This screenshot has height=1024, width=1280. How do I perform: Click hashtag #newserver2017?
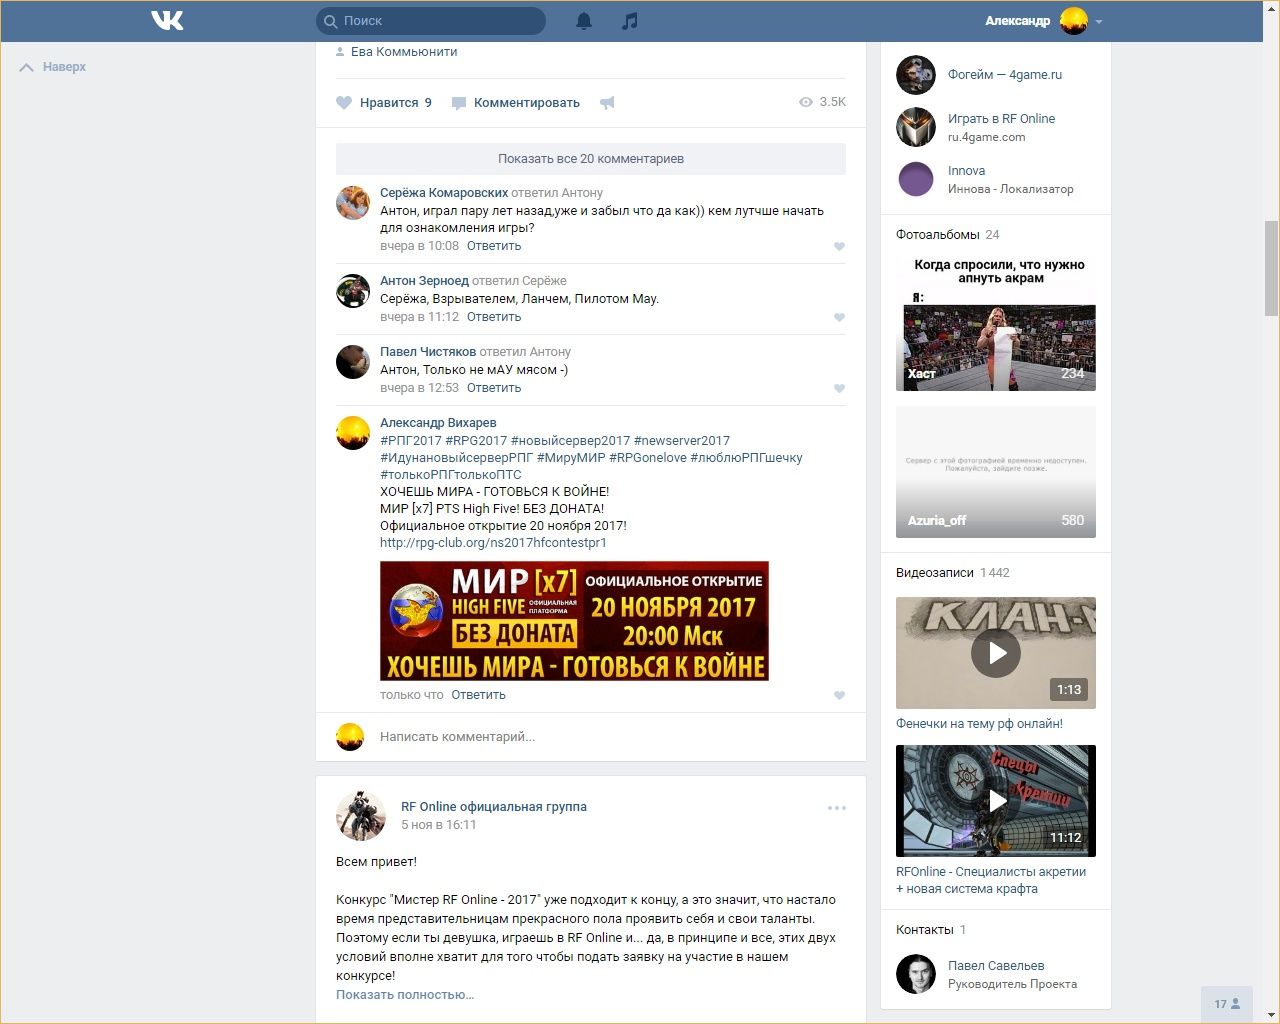pos(682,441)
